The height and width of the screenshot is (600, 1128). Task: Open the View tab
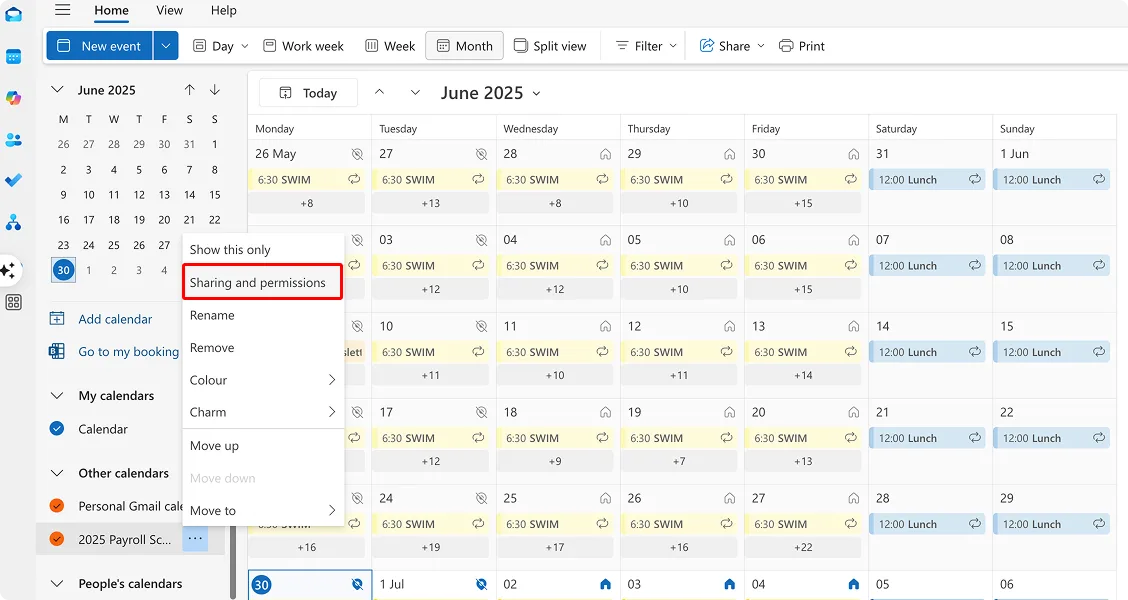(x=169, y=10)
